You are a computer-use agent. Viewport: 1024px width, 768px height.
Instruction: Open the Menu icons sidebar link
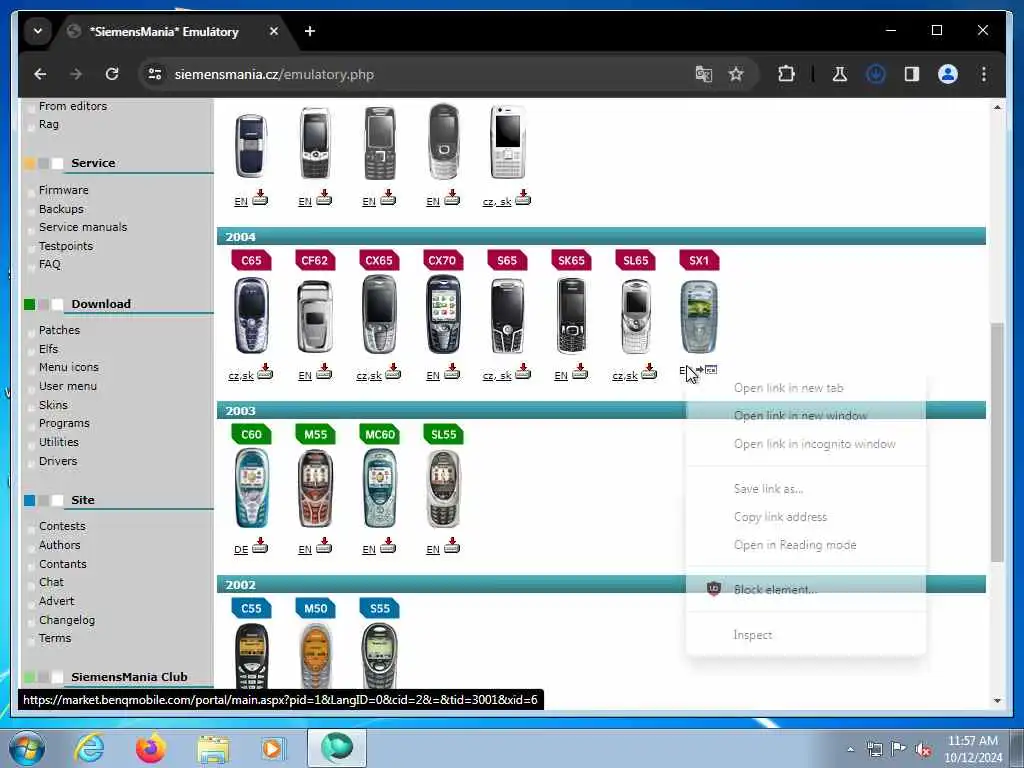click(69, 367)
